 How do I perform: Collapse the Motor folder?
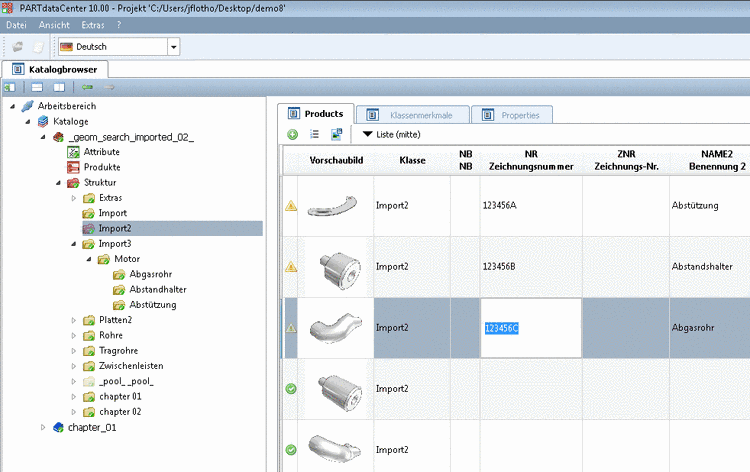89,259
